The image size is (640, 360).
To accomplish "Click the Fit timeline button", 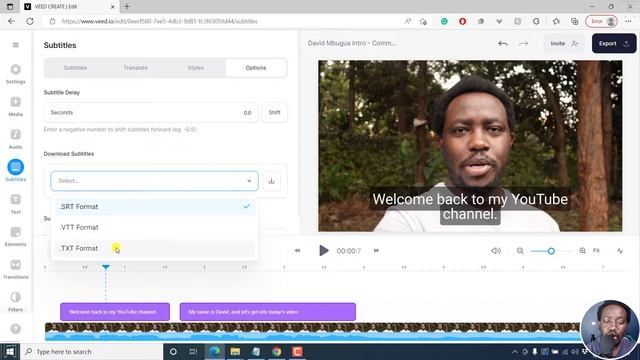I will point(596,251).
